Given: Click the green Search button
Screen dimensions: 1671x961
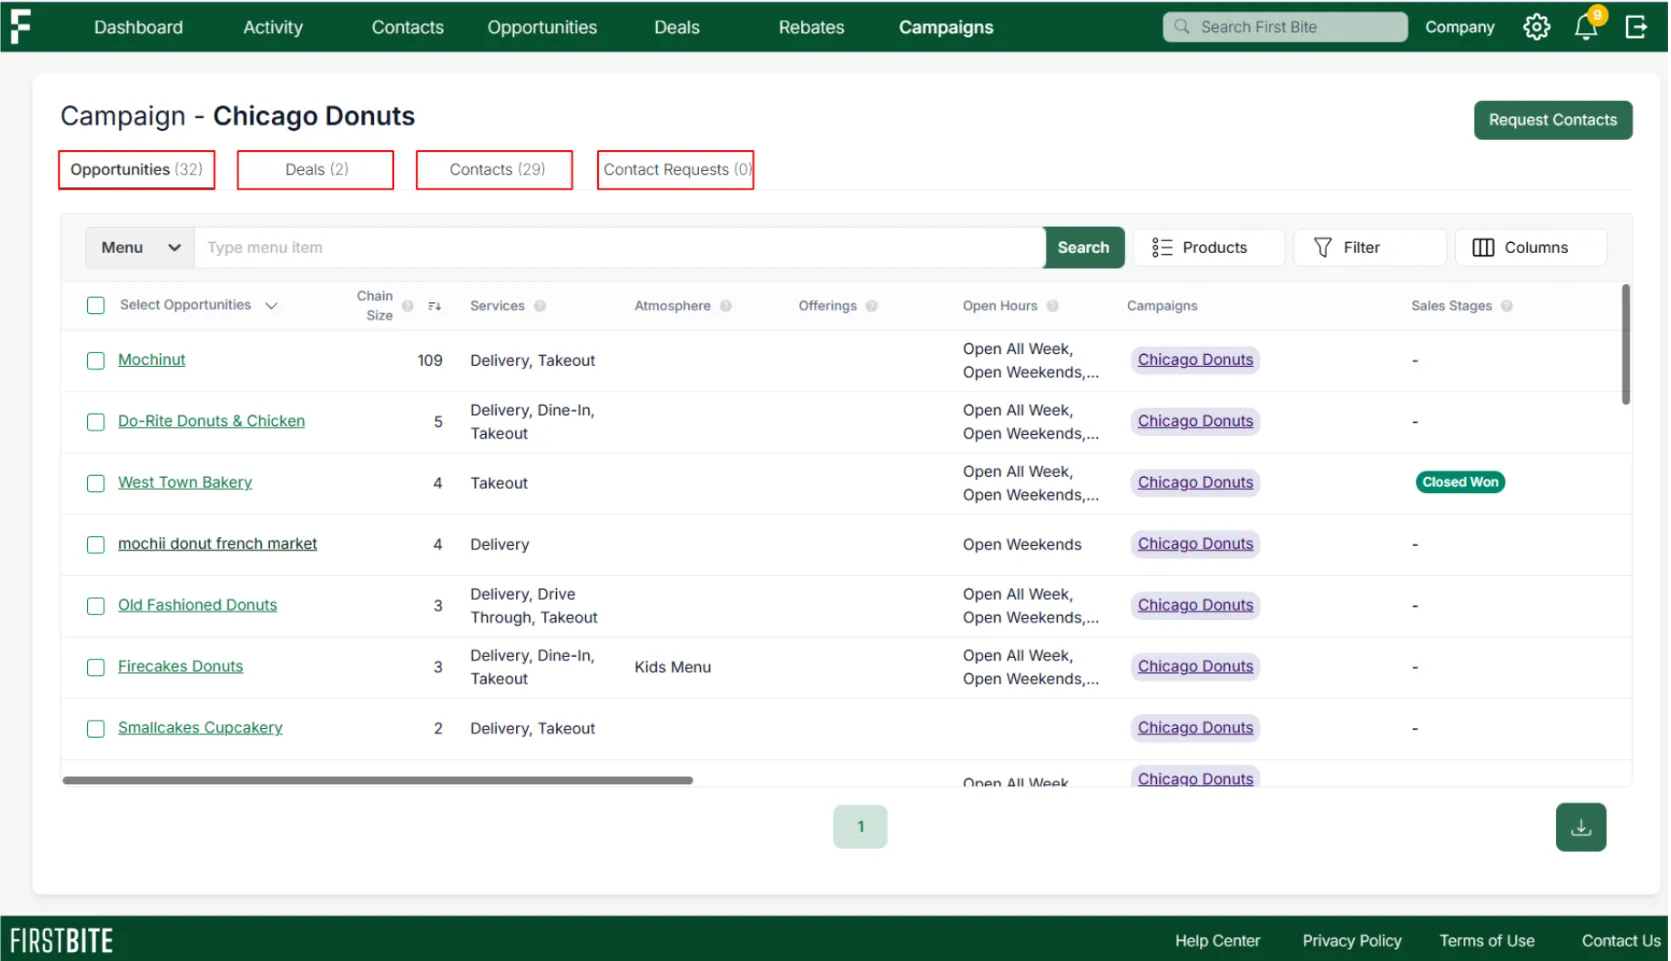Looking at the screenshot, I should [1085, 248].
